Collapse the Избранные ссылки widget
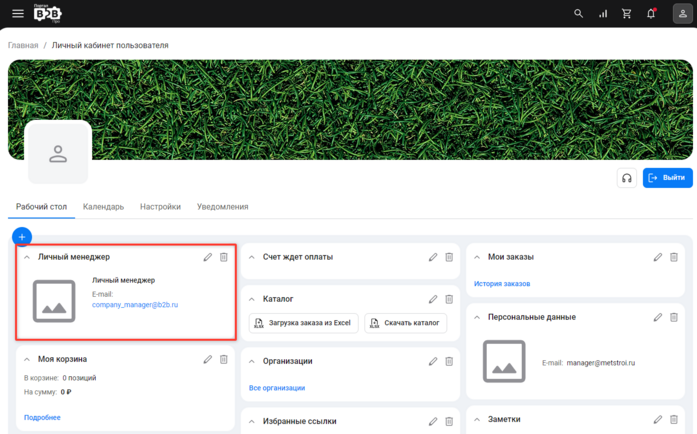Screen dimensions: 697x434 pyautogui.click(x=252, y=421)
